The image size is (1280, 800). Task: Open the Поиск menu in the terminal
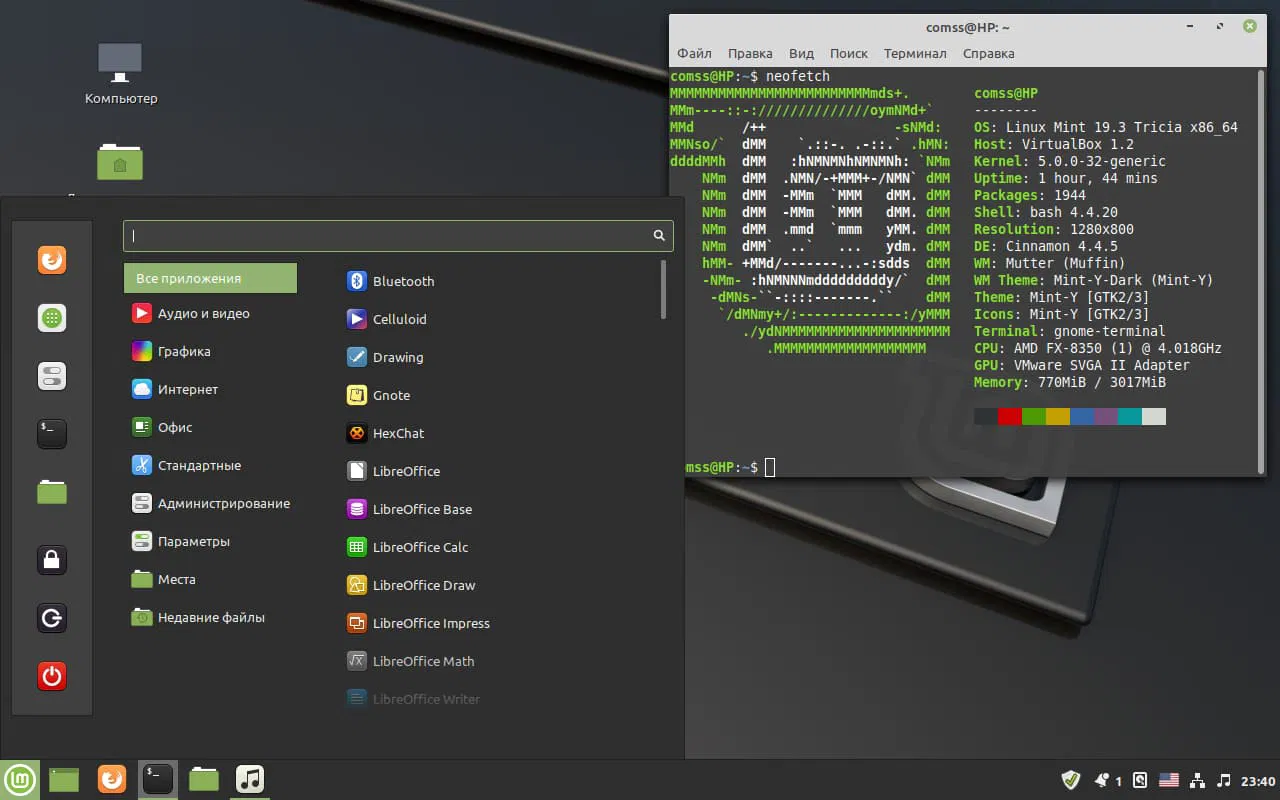pos(849,53)
